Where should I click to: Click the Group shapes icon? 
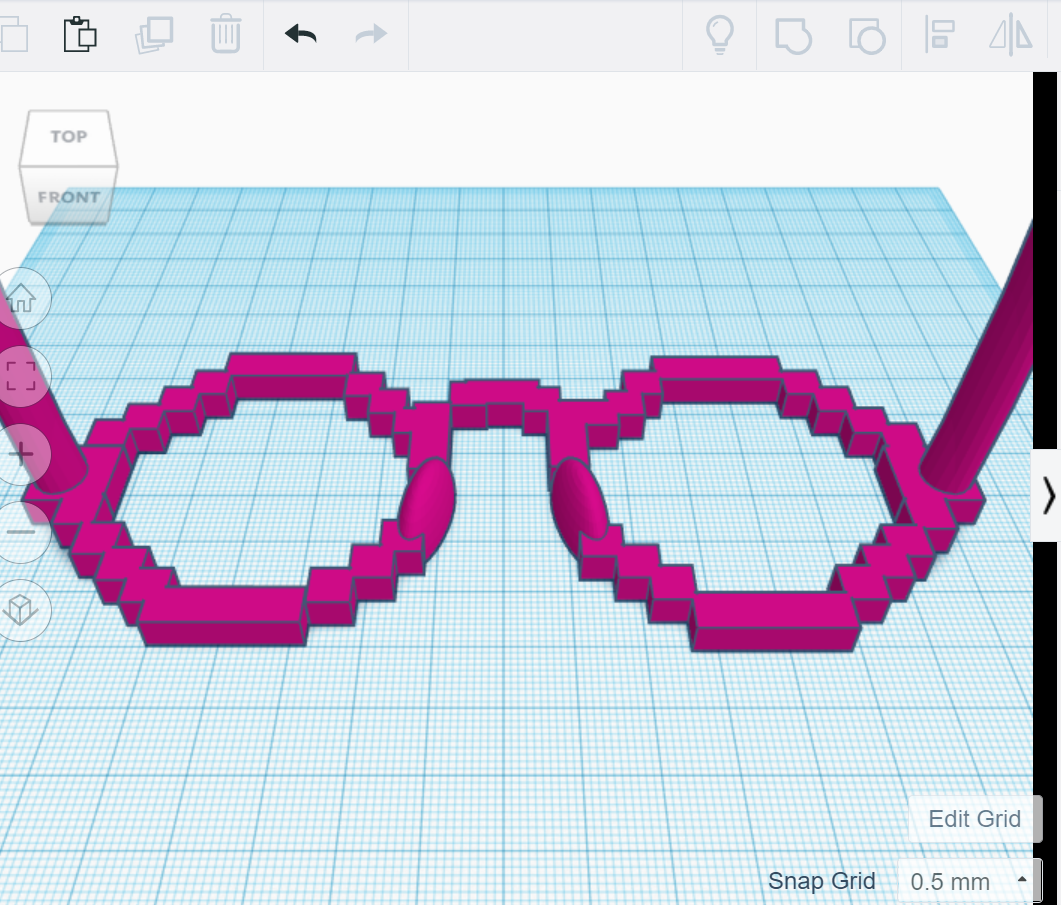point(793,36)
